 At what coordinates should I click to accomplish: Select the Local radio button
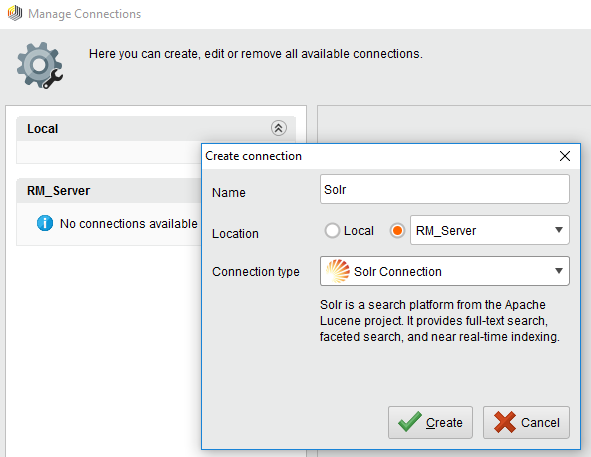[x=332, y=230]
